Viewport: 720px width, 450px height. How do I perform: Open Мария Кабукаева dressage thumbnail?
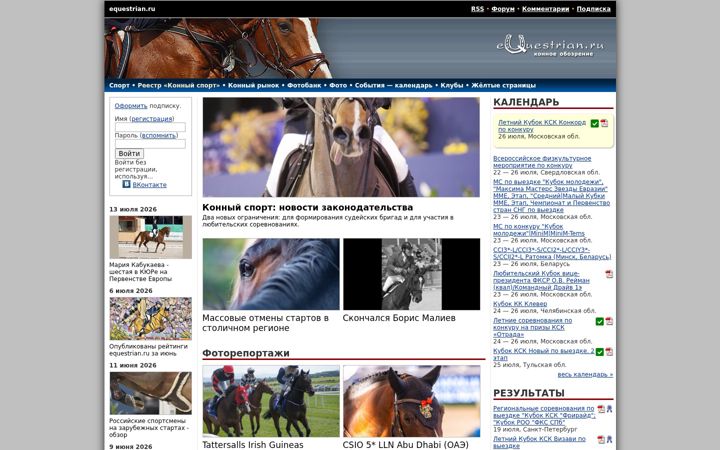pos(151,237)
